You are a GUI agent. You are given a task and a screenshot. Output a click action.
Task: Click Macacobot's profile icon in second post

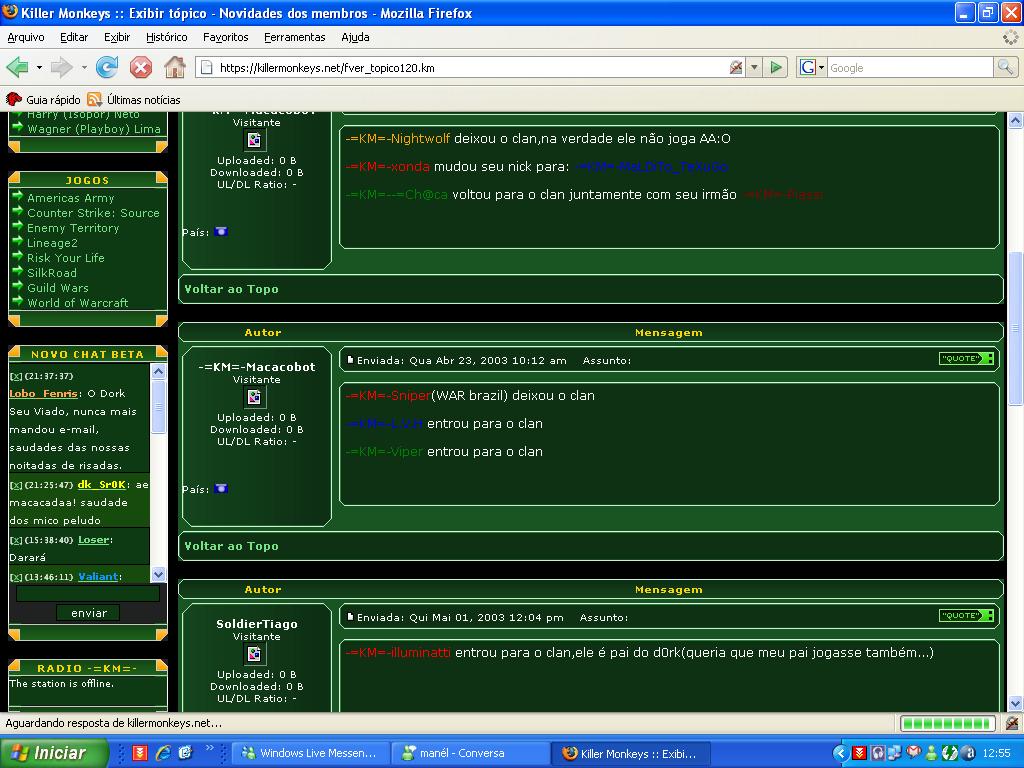255,397
